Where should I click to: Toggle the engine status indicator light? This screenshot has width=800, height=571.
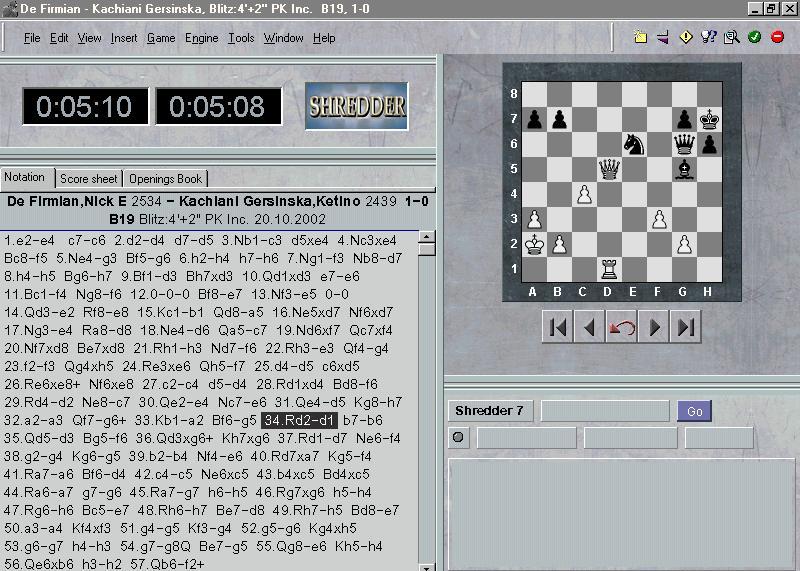(x=459, y=437)
